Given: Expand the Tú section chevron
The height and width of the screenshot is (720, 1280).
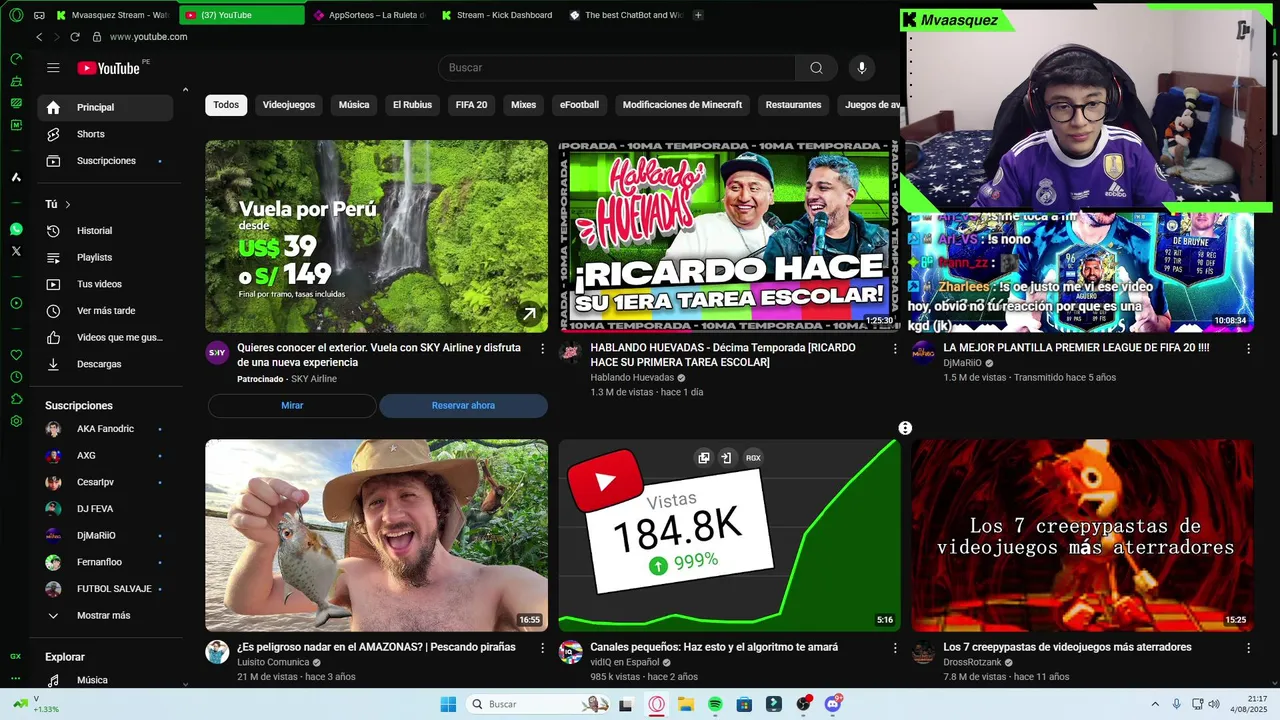Looking at the screenshot, I should [68, 204].
